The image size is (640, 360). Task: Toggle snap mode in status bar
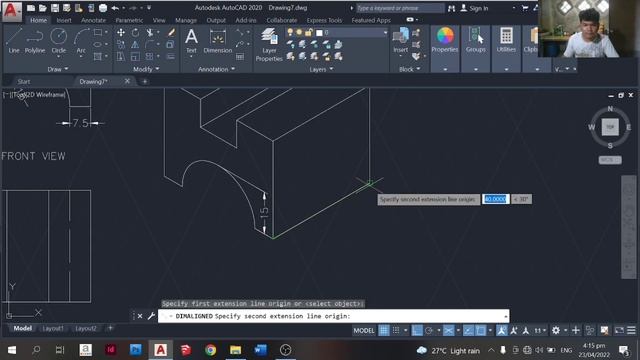(396, 330)
